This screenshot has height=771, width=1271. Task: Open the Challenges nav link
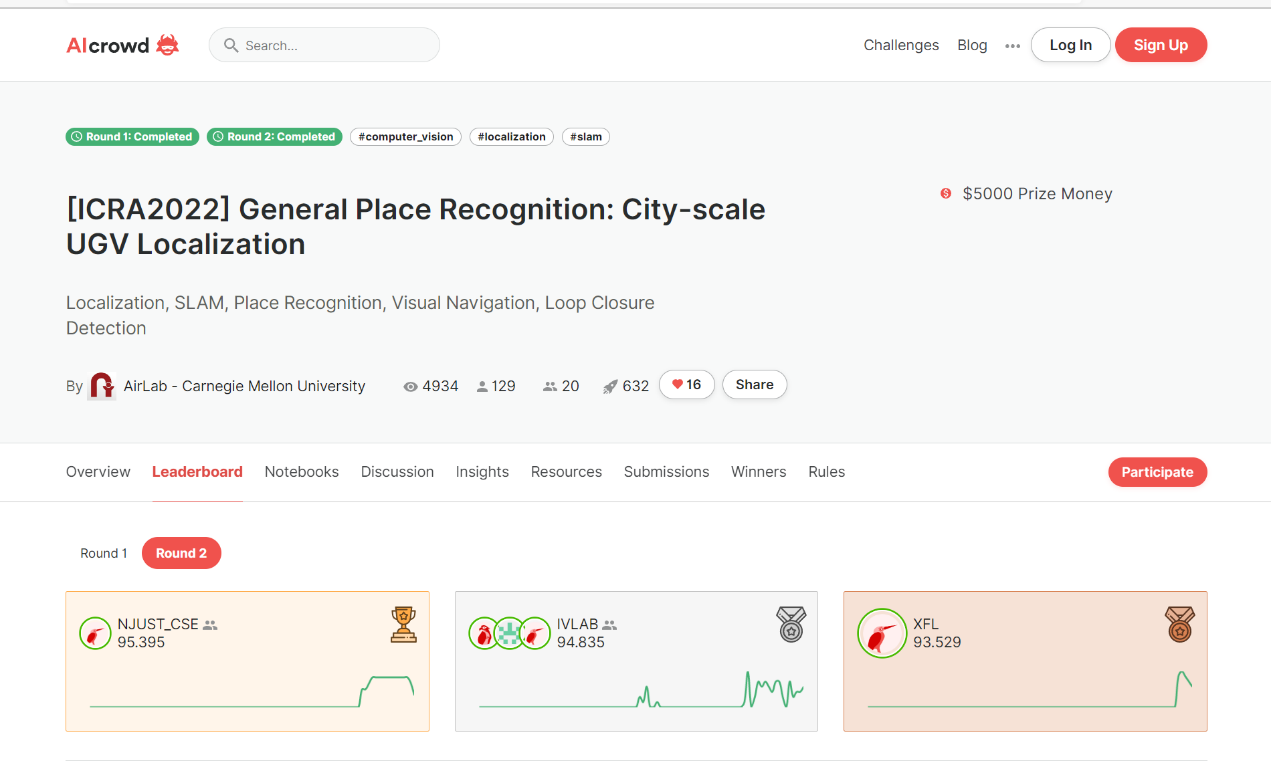[901, 45]
